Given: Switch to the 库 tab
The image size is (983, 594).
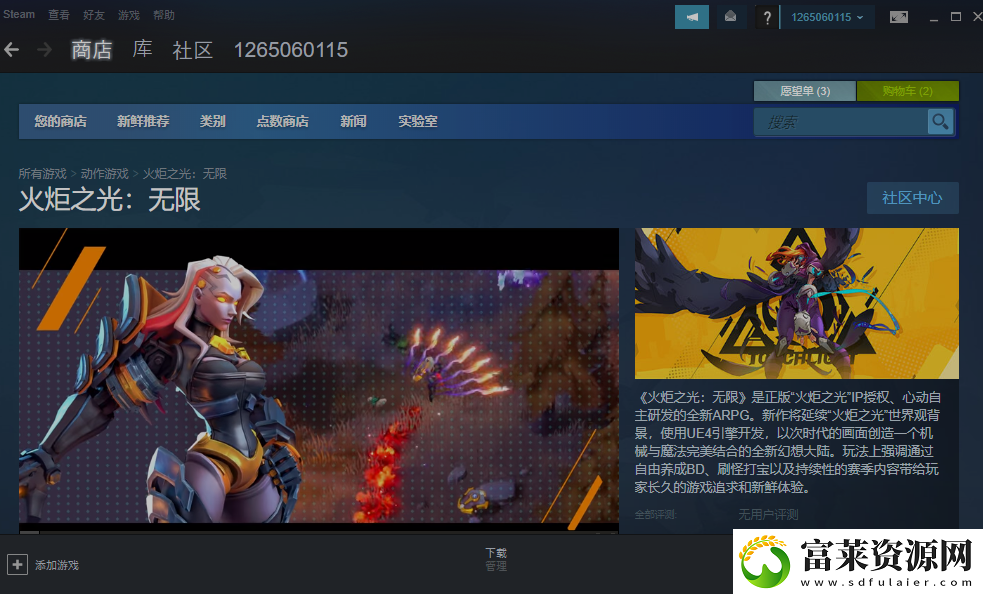Looking at the screenshot, I should click(x=142, y=49).
